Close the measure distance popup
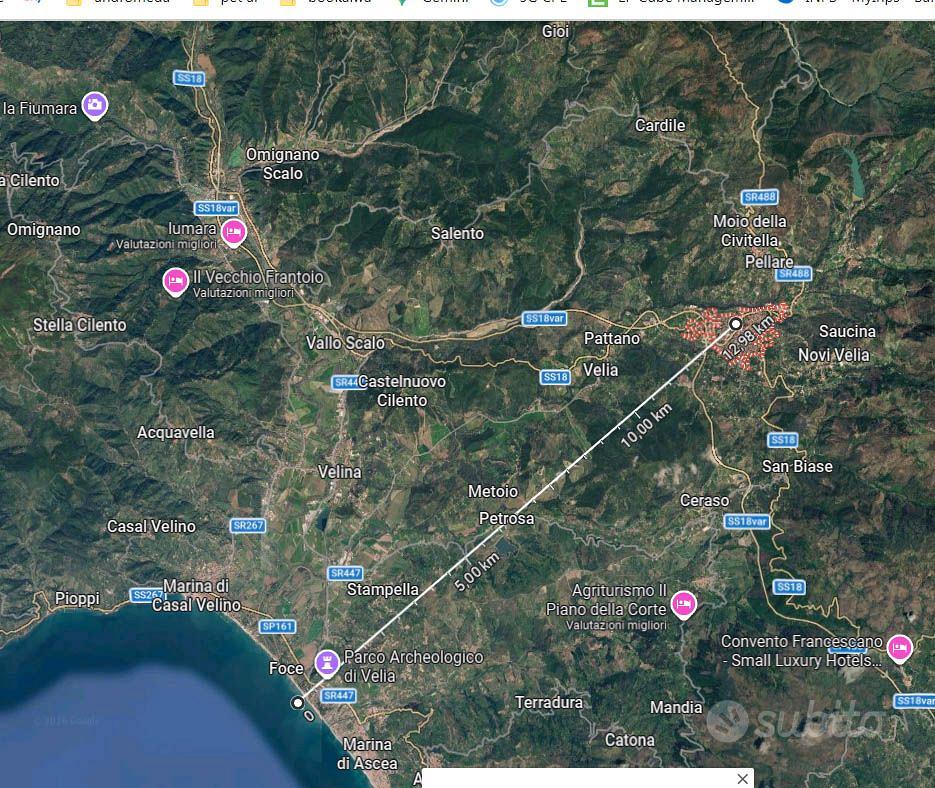The image size is (935, 788). (742, 779)
